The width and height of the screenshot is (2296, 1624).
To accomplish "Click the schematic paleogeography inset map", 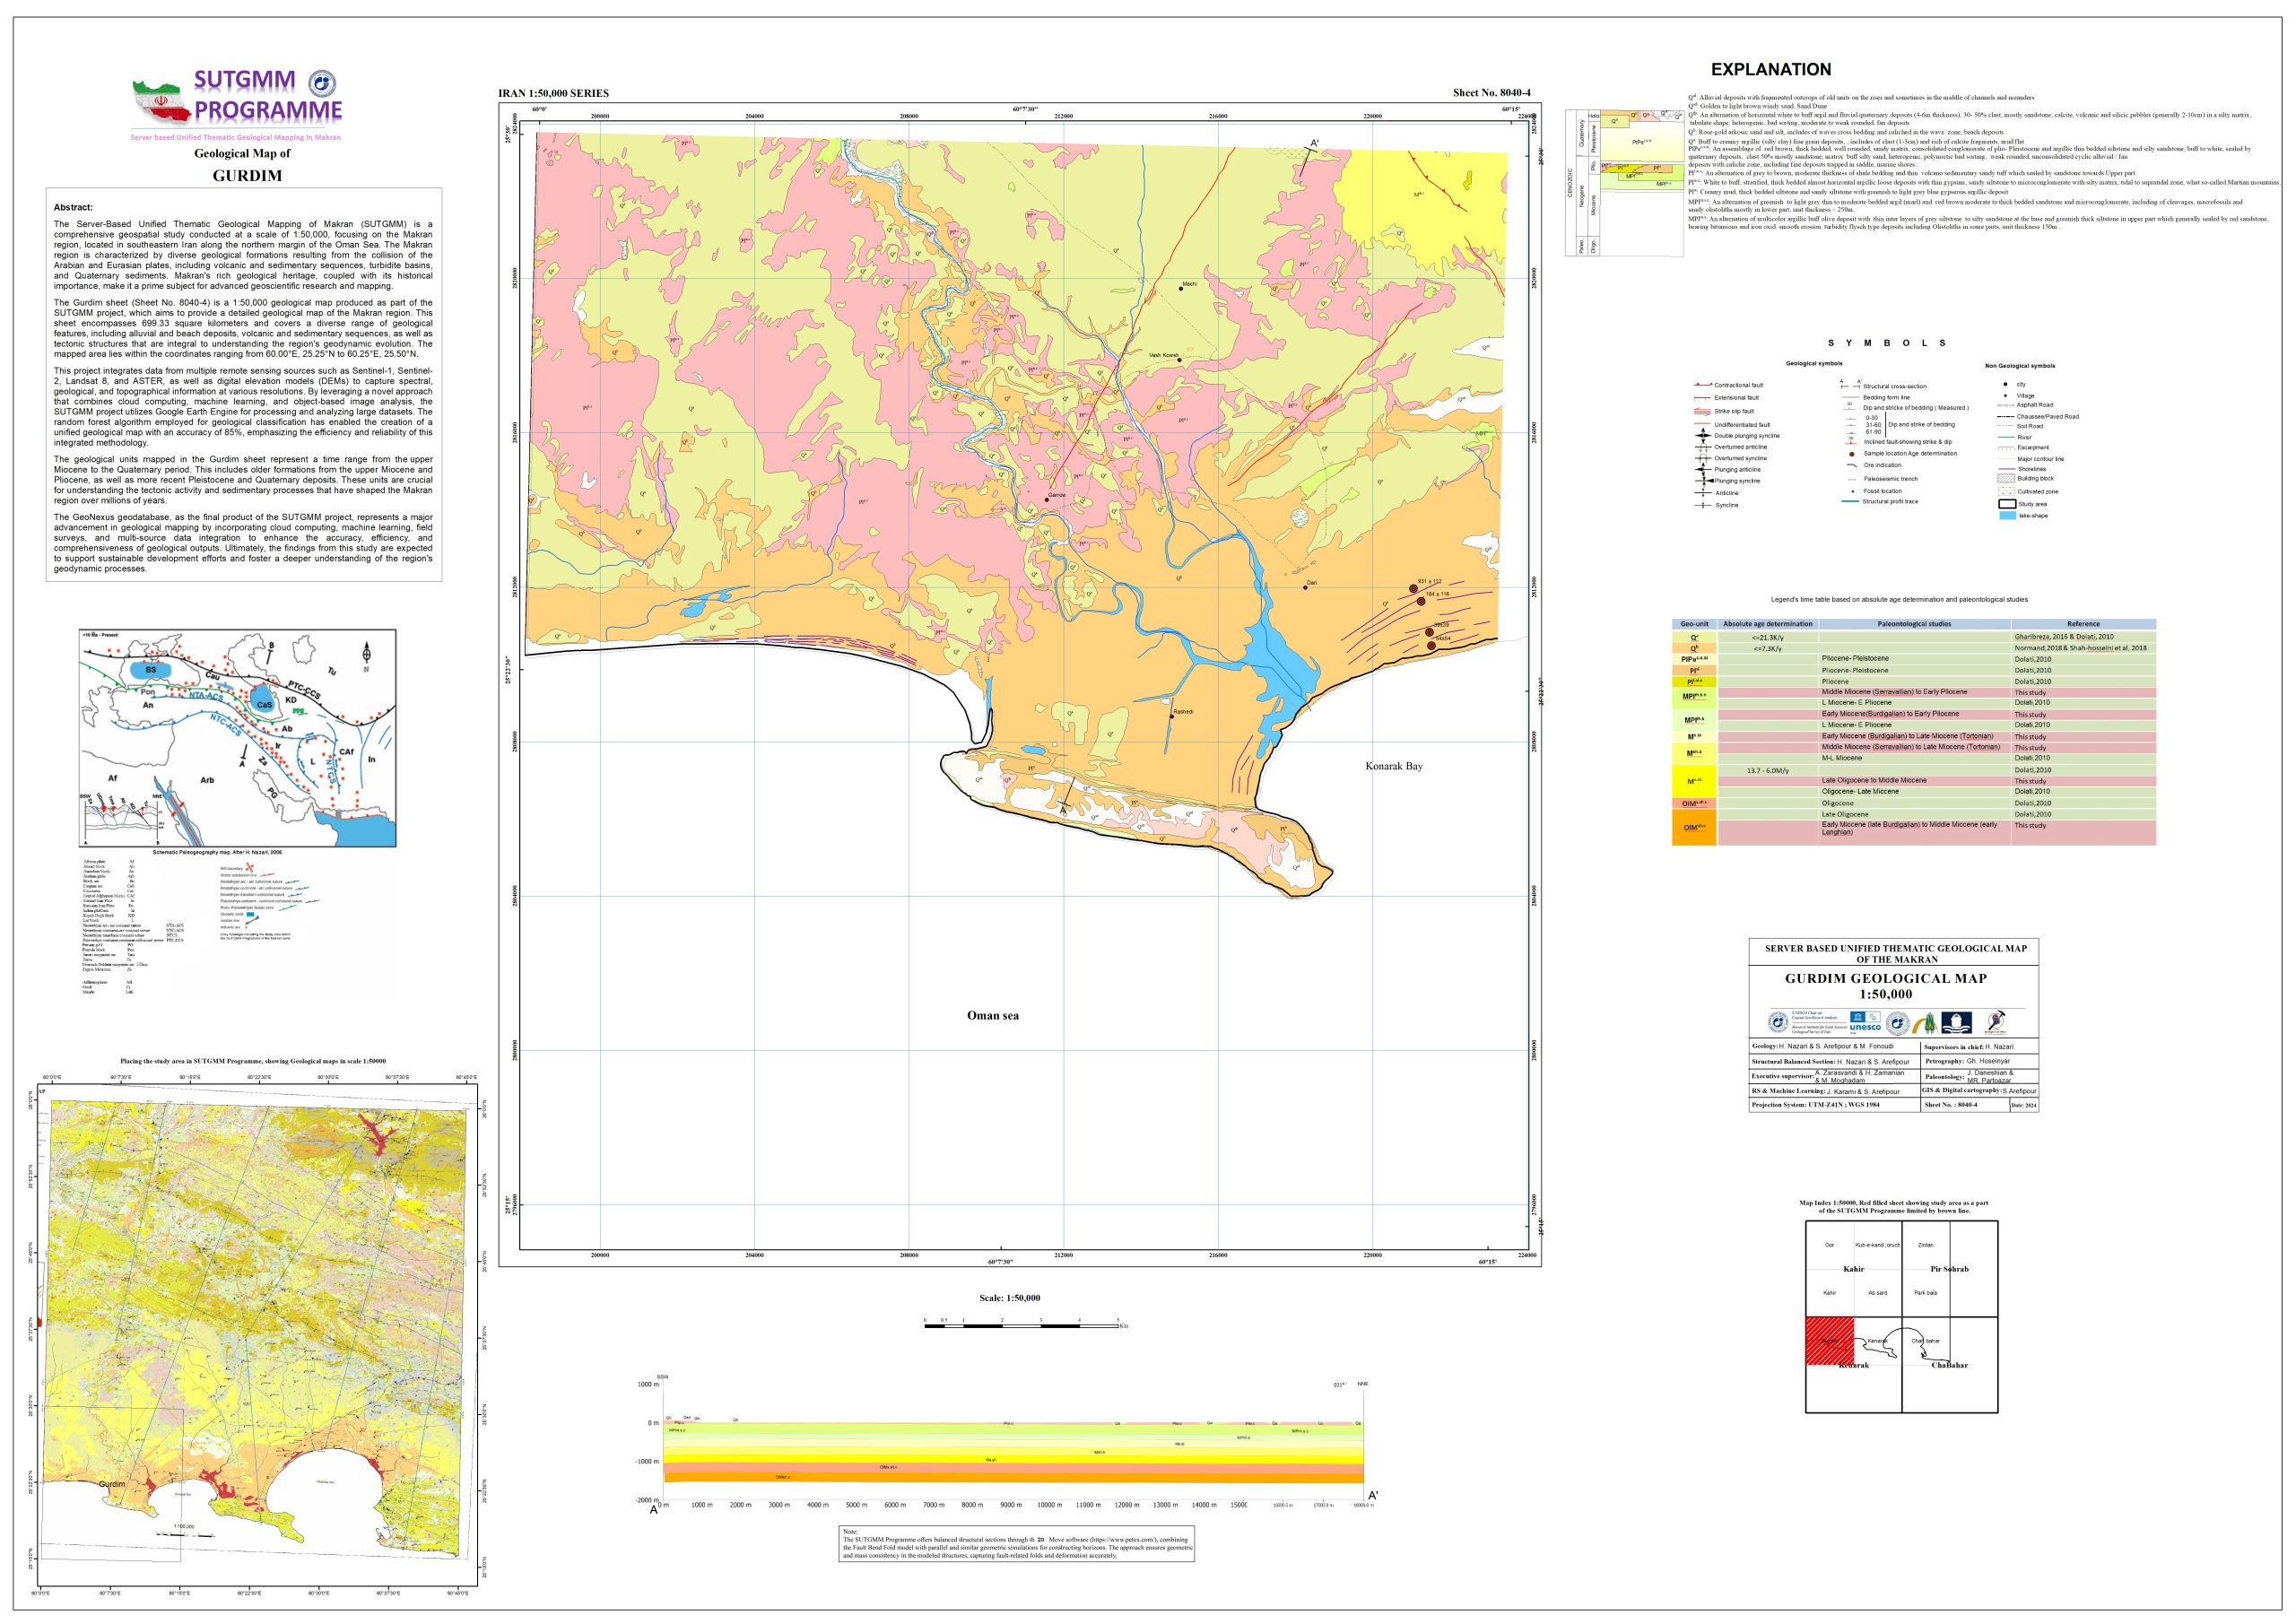I will click(x=238, y=738).
